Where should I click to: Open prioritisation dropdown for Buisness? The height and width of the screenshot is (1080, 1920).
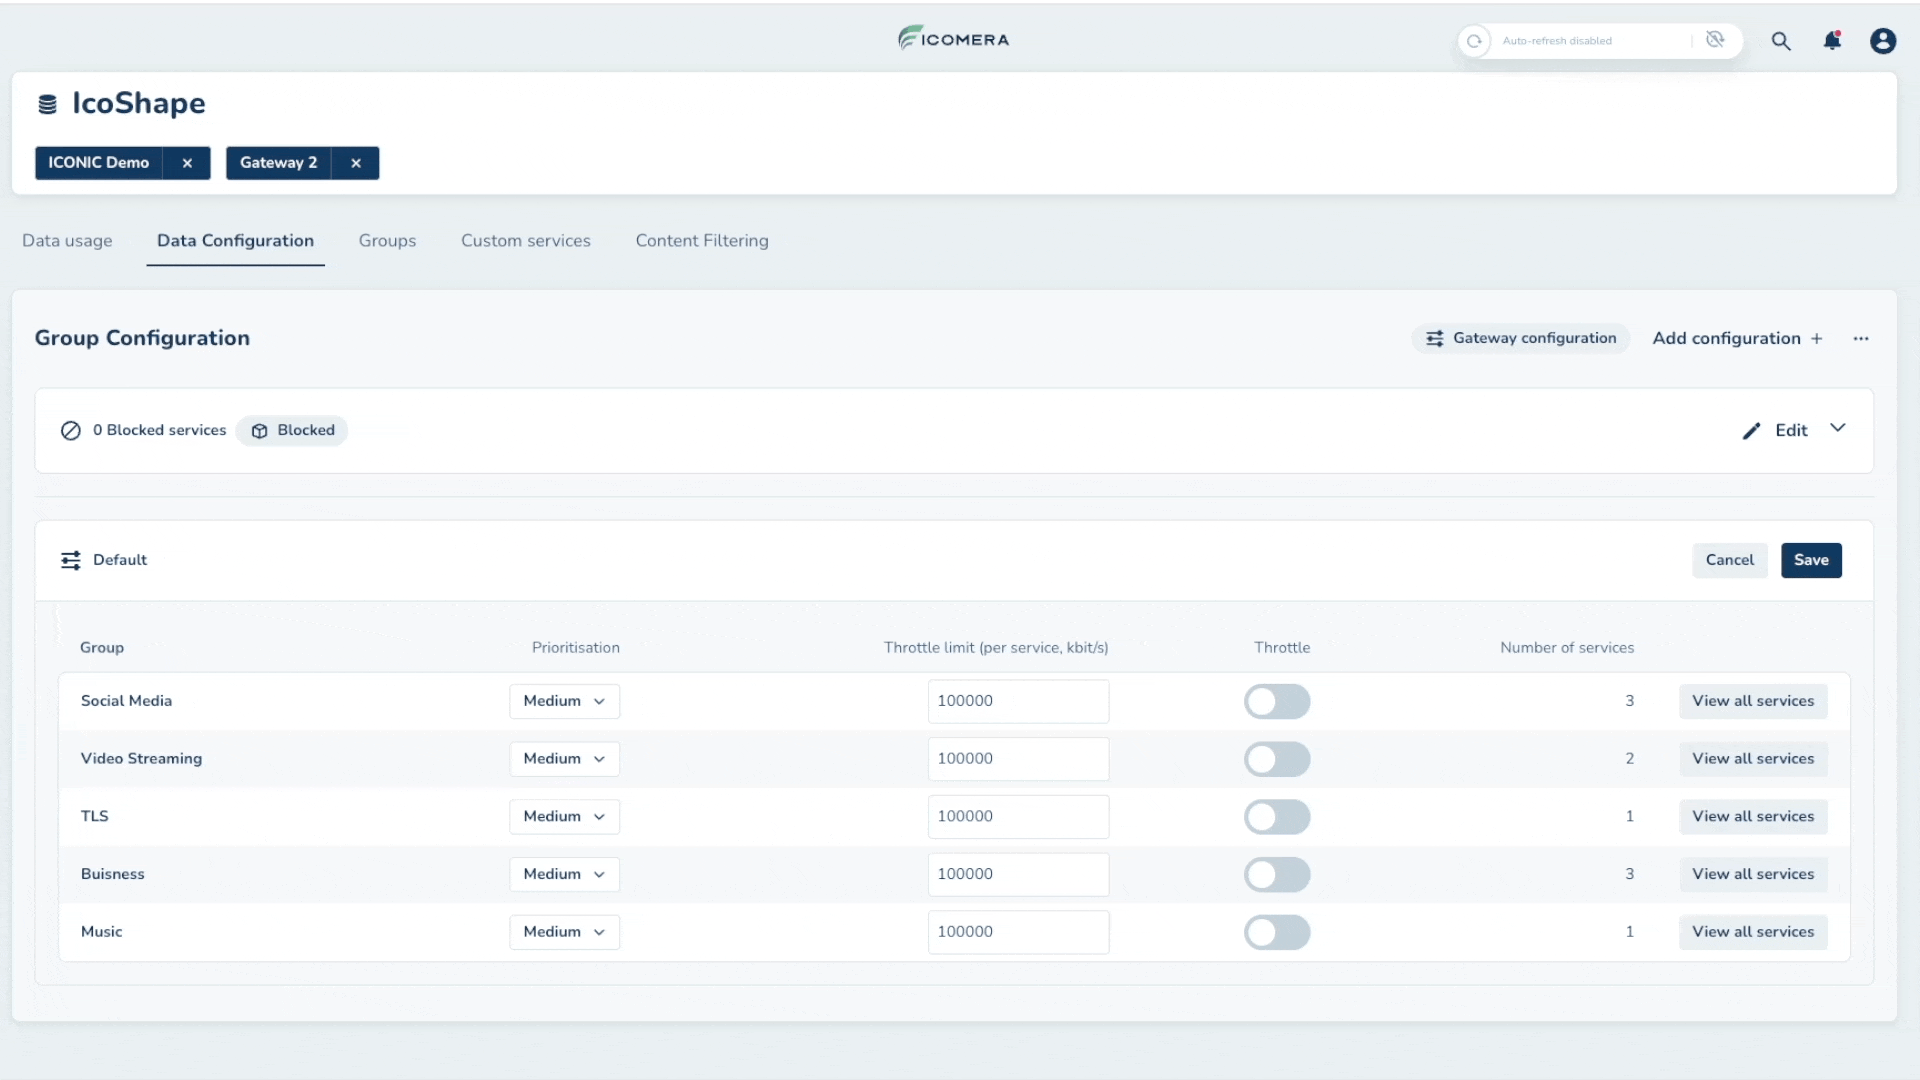pyautogui.click(x=562, y=873)
